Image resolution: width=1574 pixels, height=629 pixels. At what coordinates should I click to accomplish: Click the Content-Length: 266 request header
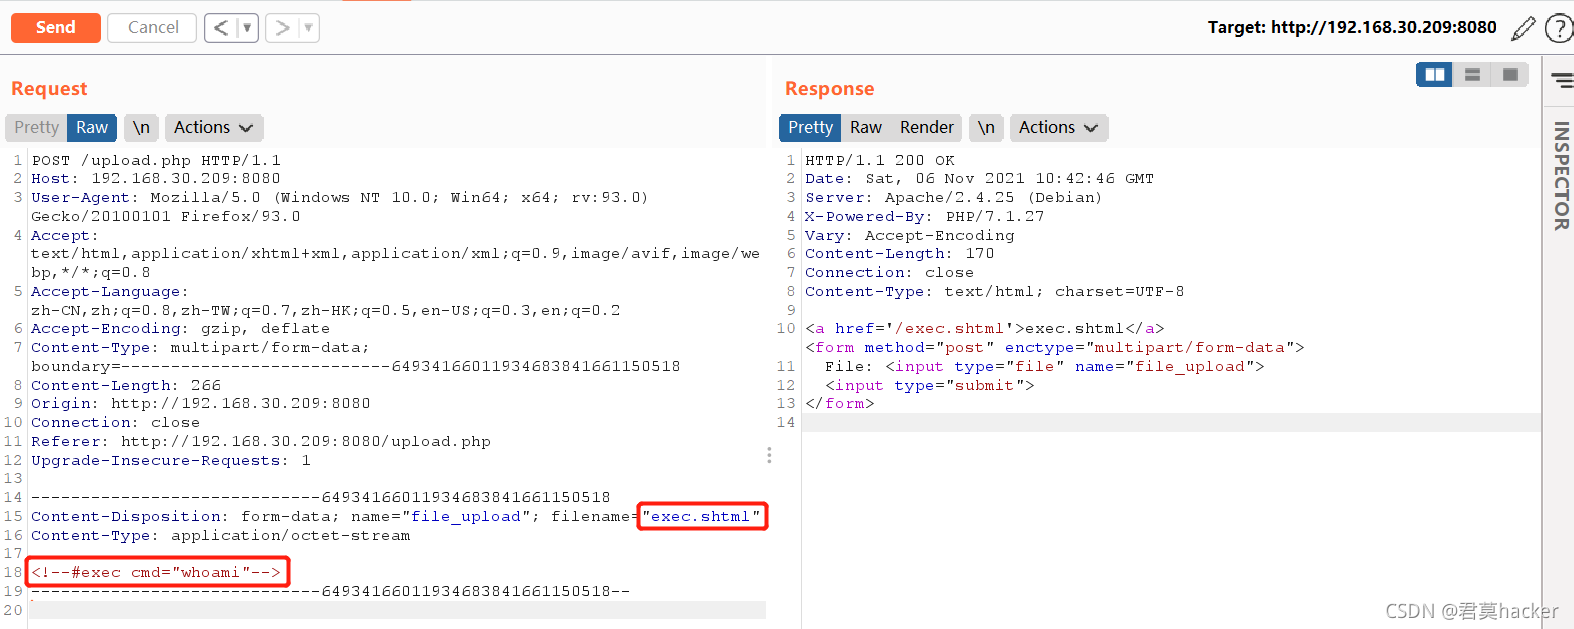126,385
